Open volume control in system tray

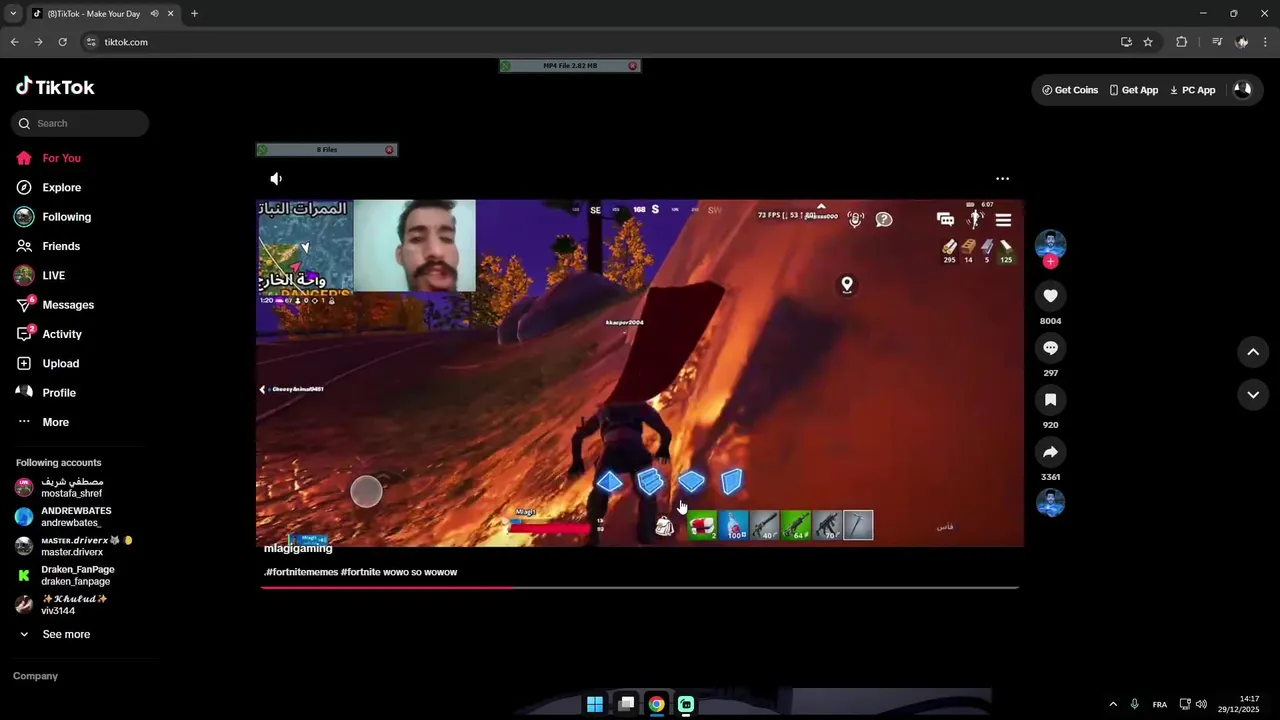(1201, 704)
